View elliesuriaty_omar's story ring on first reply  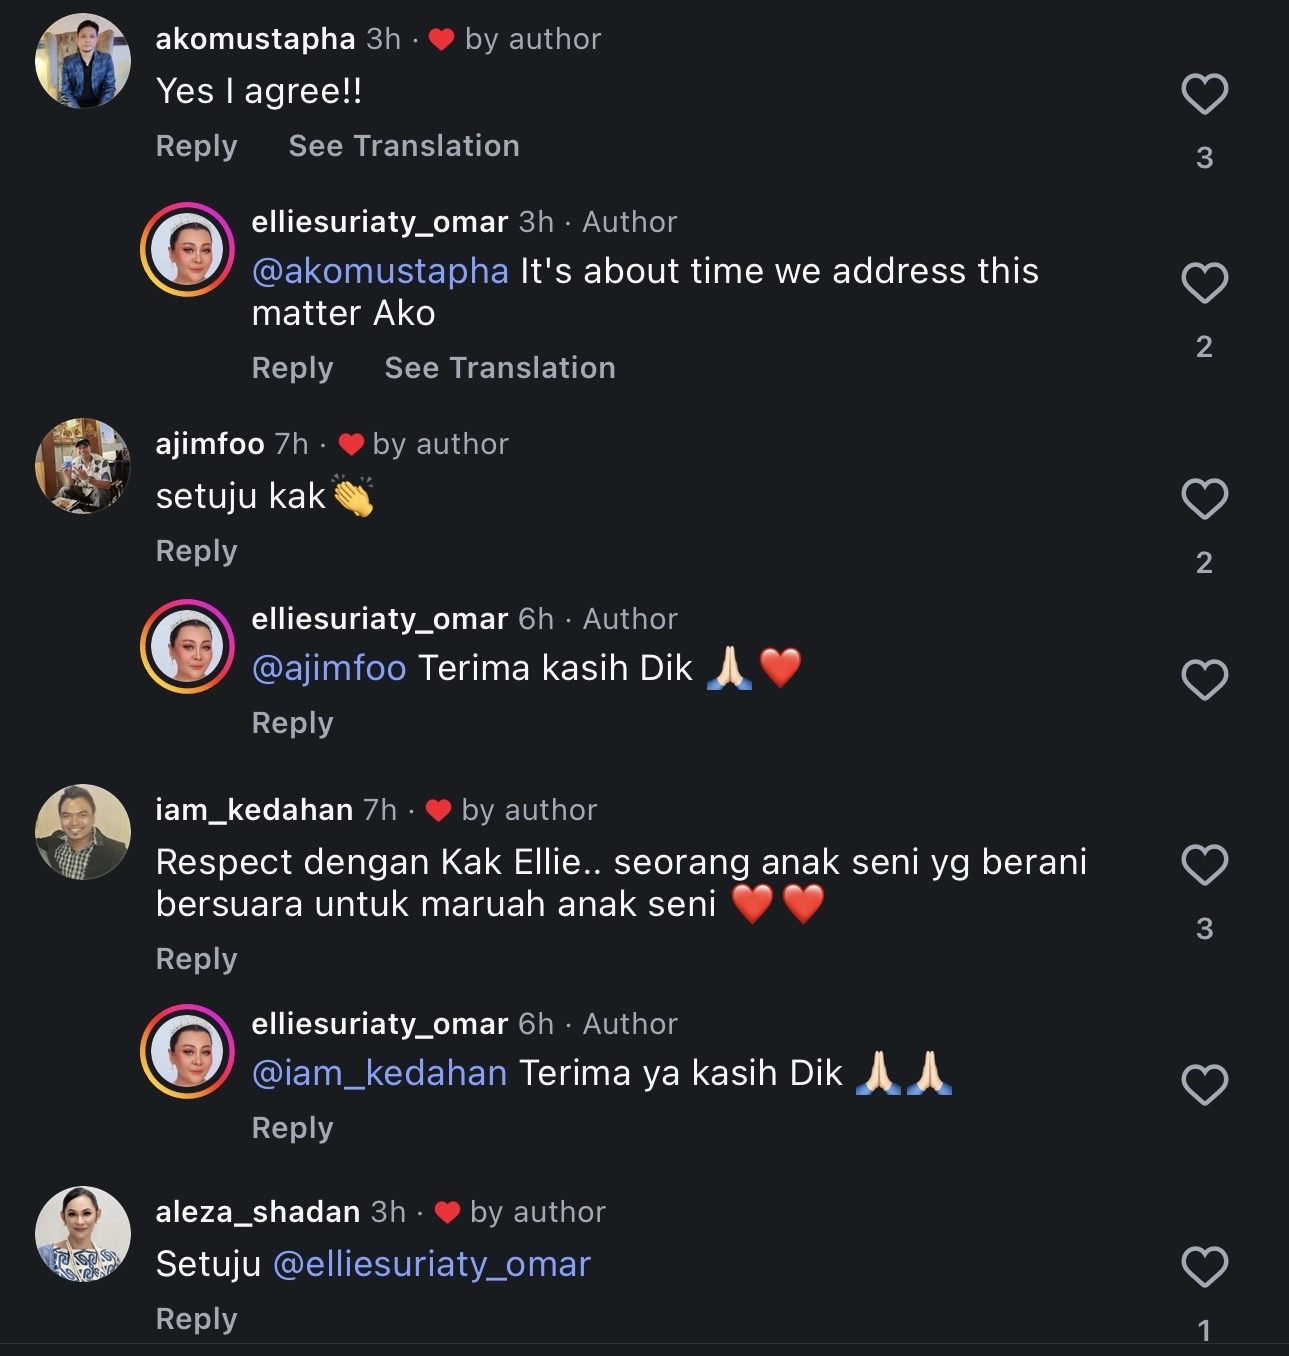click(187, 249)
